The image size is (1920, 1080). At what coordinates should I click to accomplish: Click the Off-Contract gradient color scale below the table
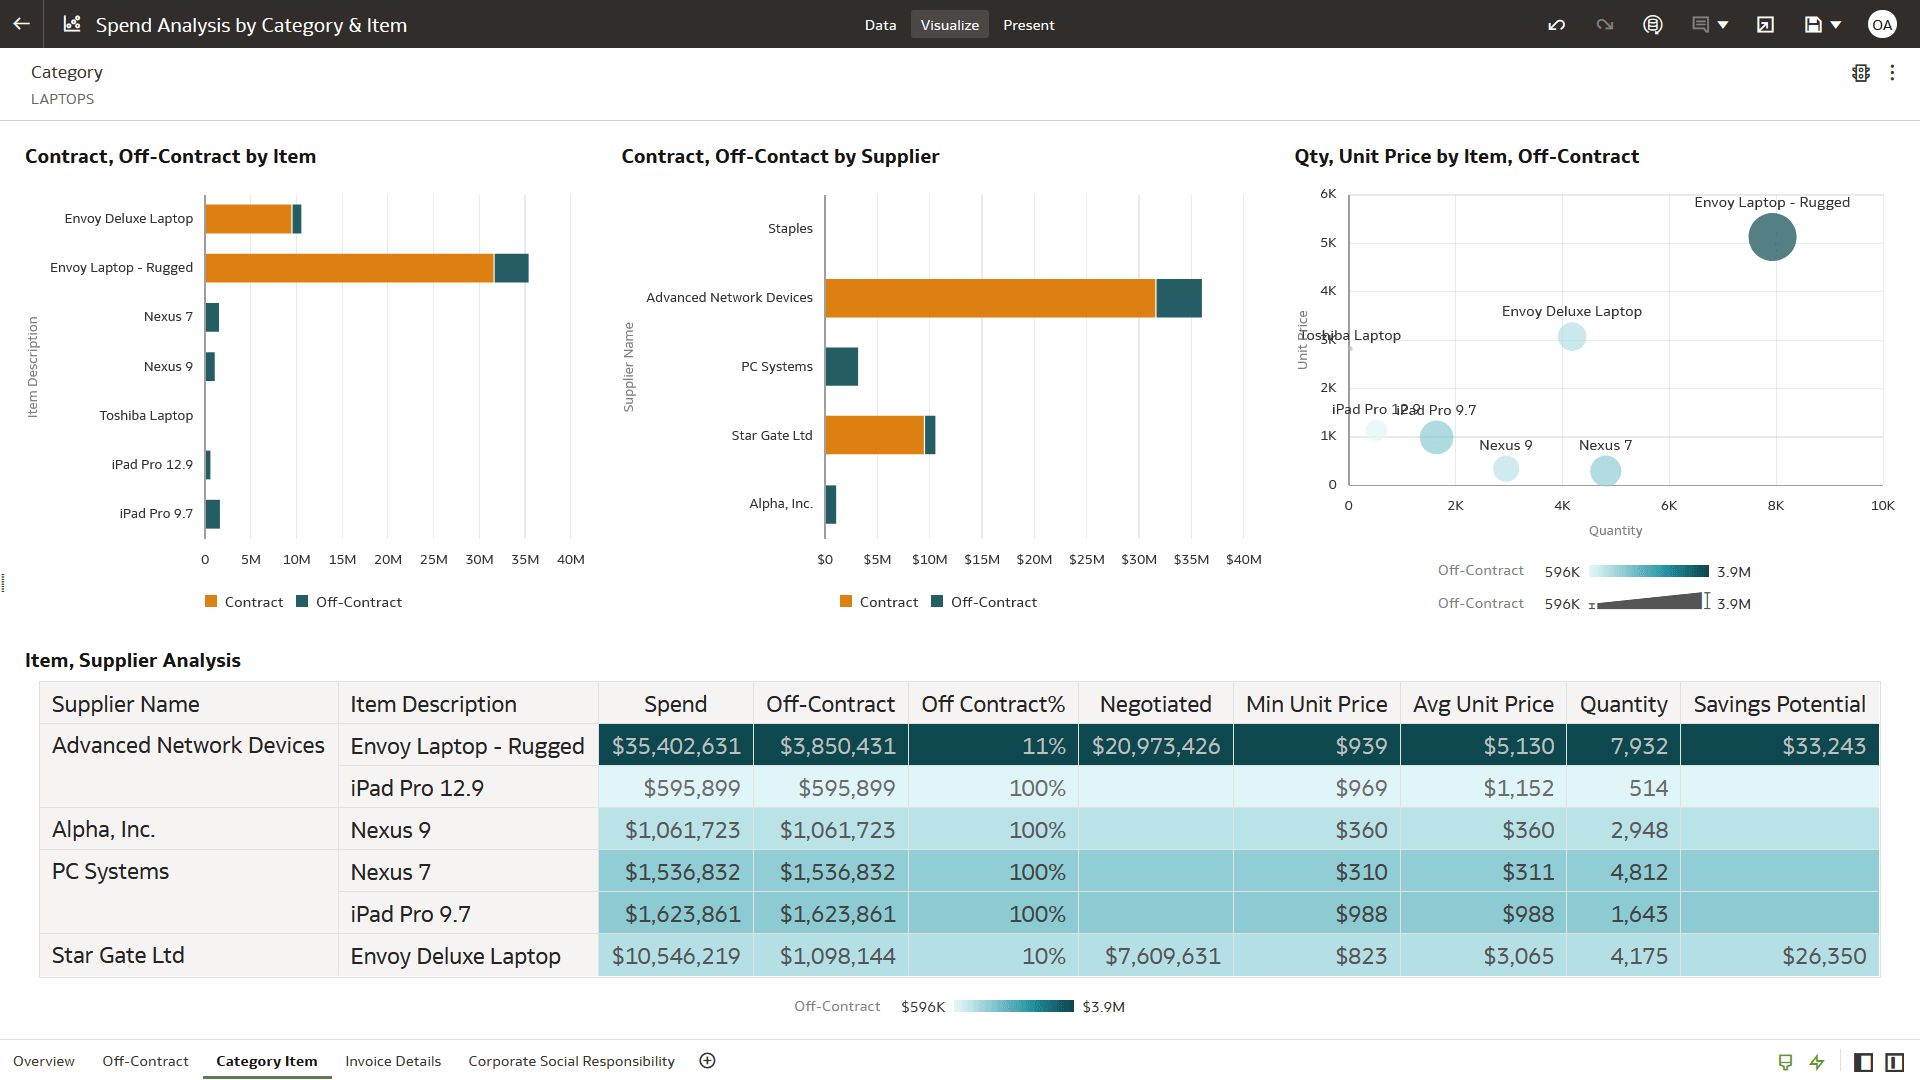[x=1012, y=1006]
